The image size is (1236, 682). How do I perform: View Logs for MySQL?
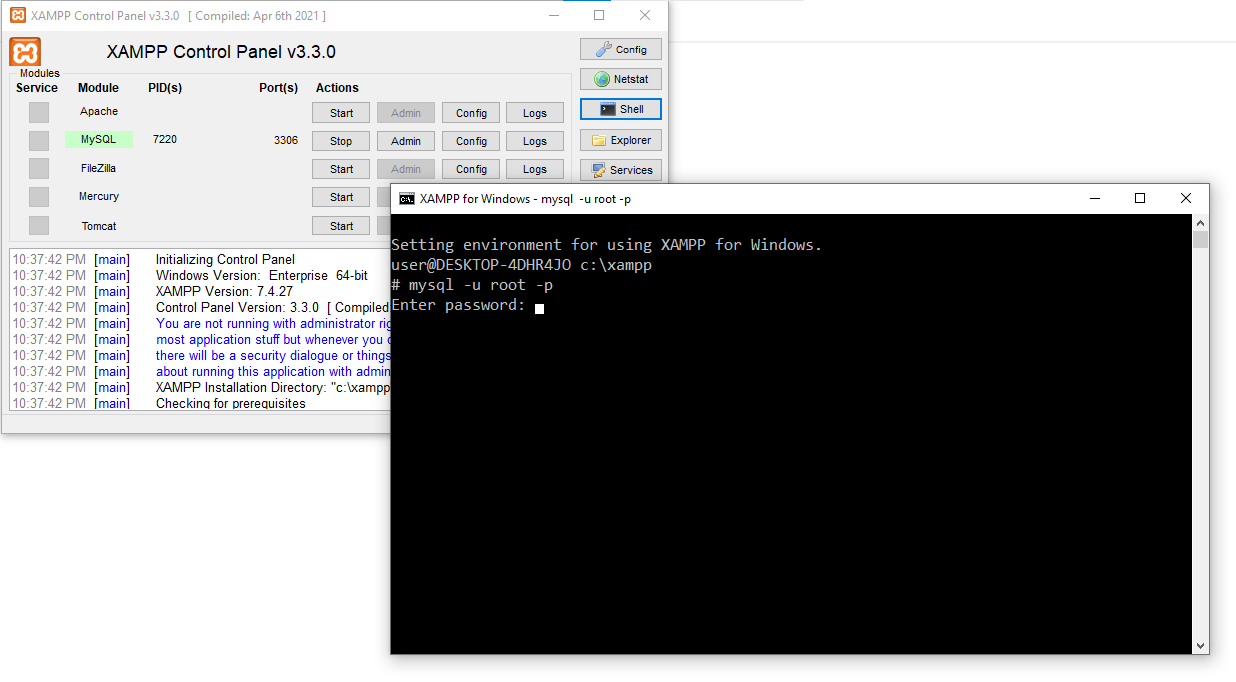click(x=535, y=141)
